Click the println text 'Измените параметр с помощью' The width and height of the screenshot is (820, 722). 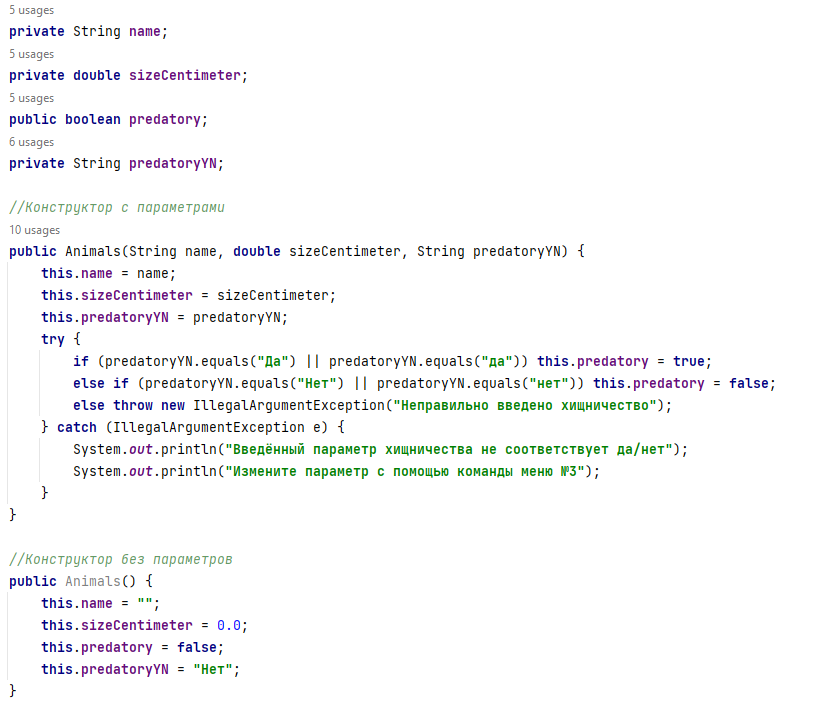[x=340, y=472]
